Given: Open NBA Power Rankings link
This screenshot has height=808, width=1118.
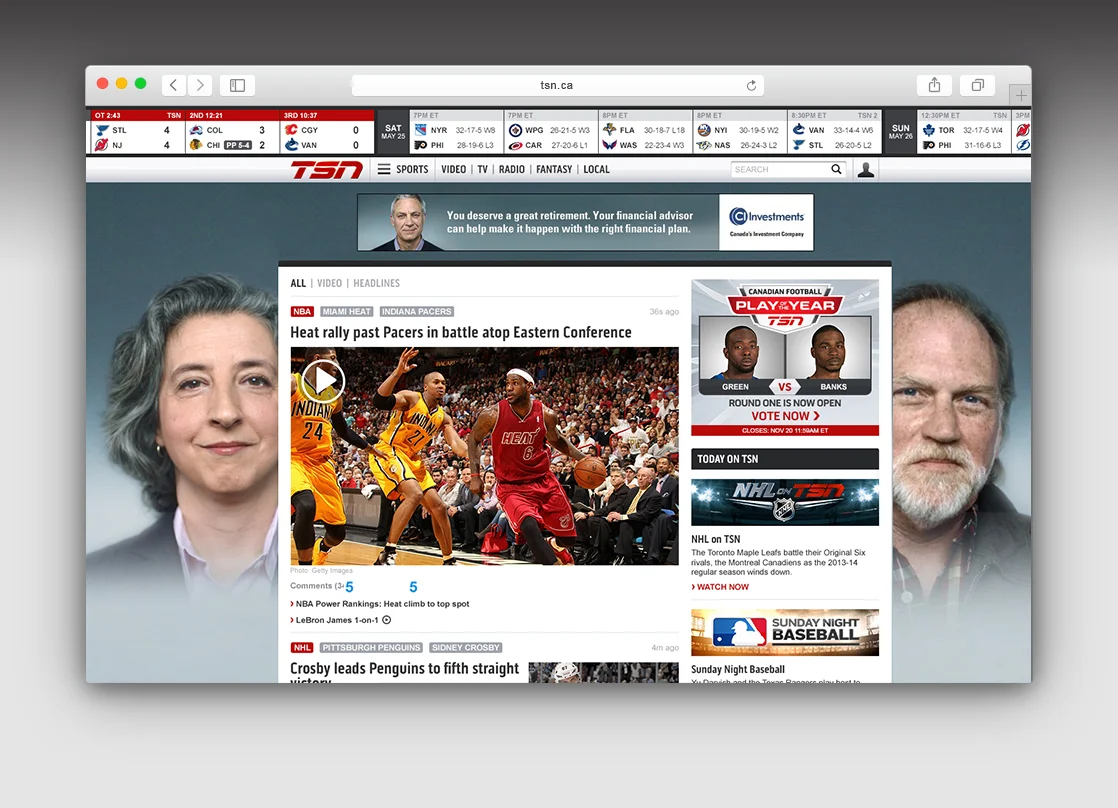Looking at the screenshot, I should (x=382, y=604).
